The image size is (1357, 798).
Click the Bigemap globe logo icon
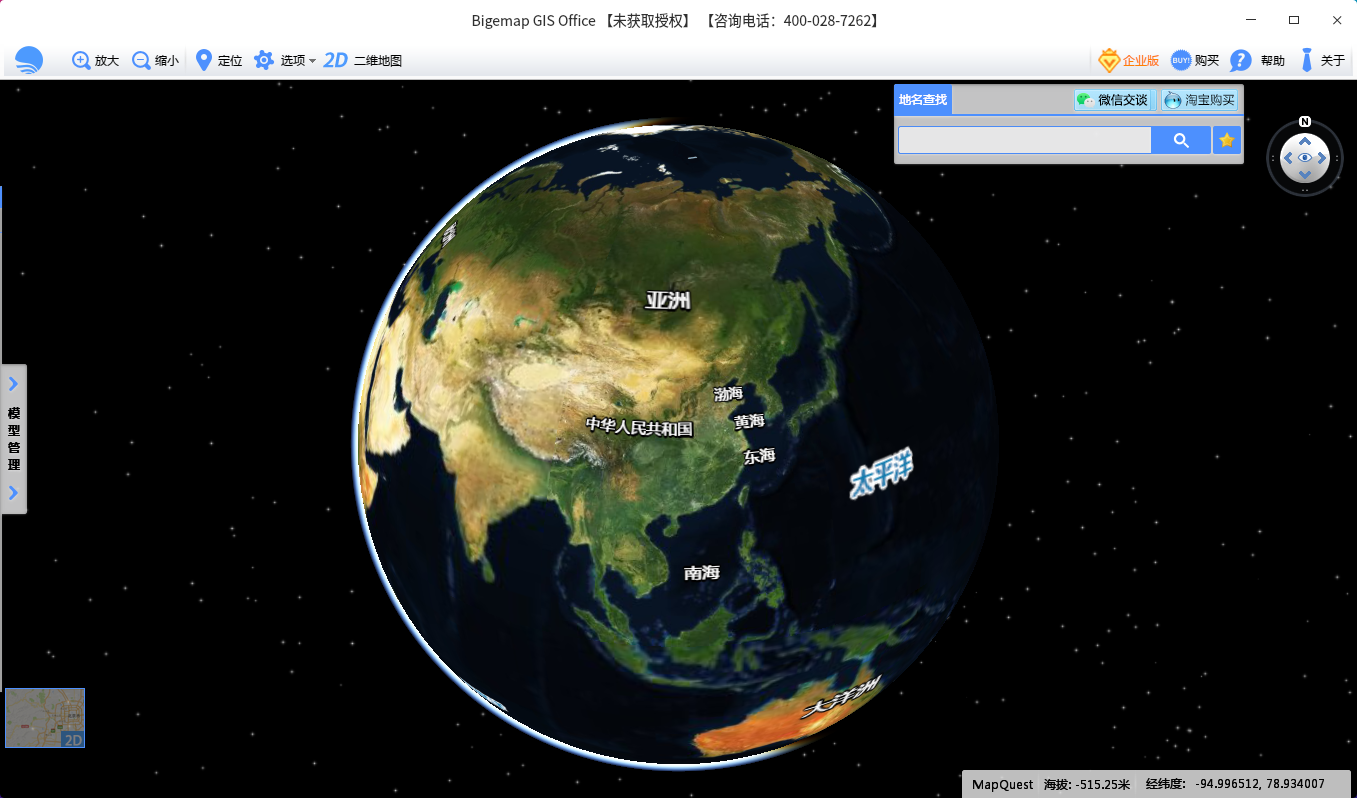[29, 60]
